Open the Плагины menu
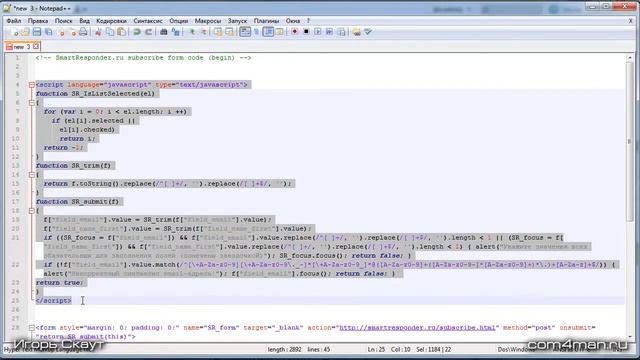 266,21
